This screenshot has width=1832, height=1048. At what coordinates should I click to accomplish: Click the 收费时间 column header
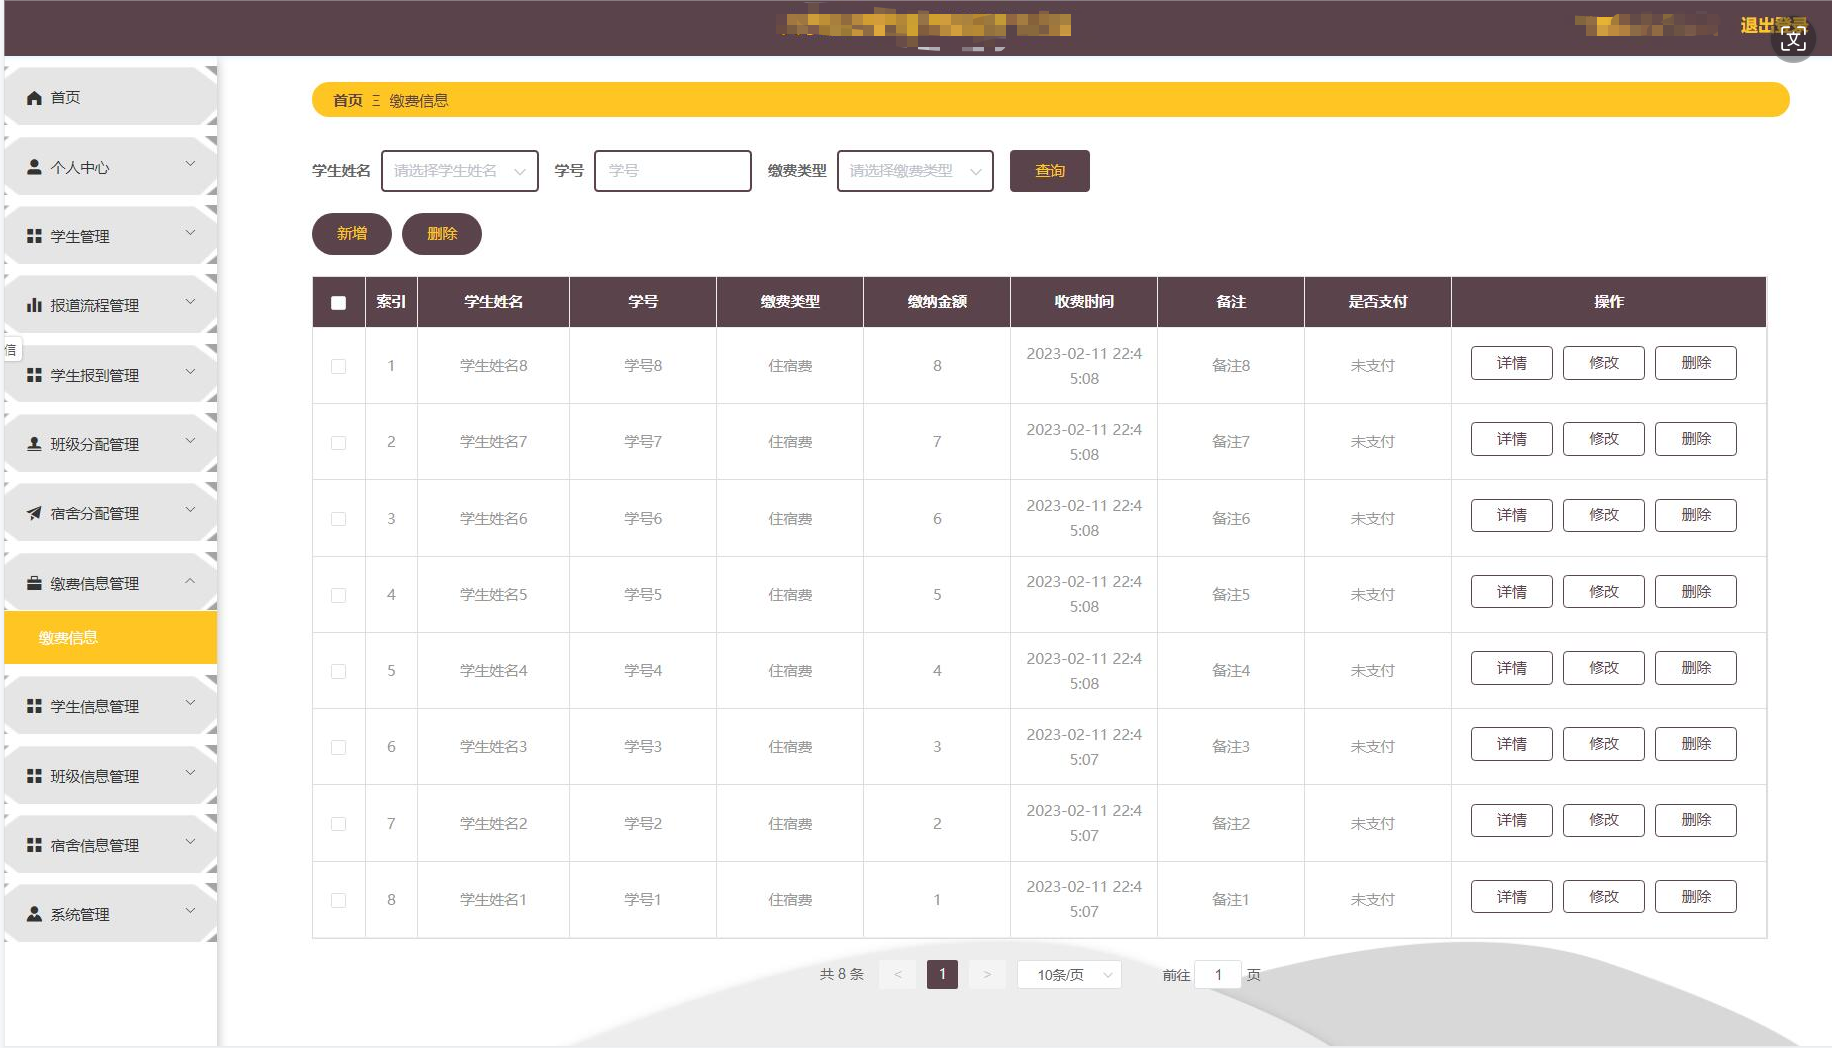coord(1084,302)
